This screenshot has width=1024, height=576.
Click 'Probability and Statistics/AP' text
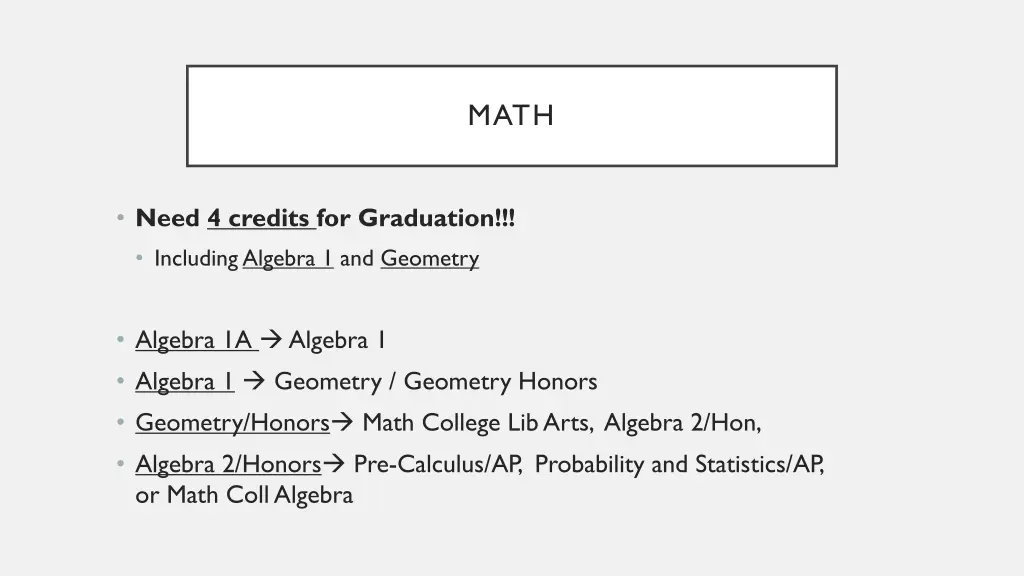click(x=679, y=464)
